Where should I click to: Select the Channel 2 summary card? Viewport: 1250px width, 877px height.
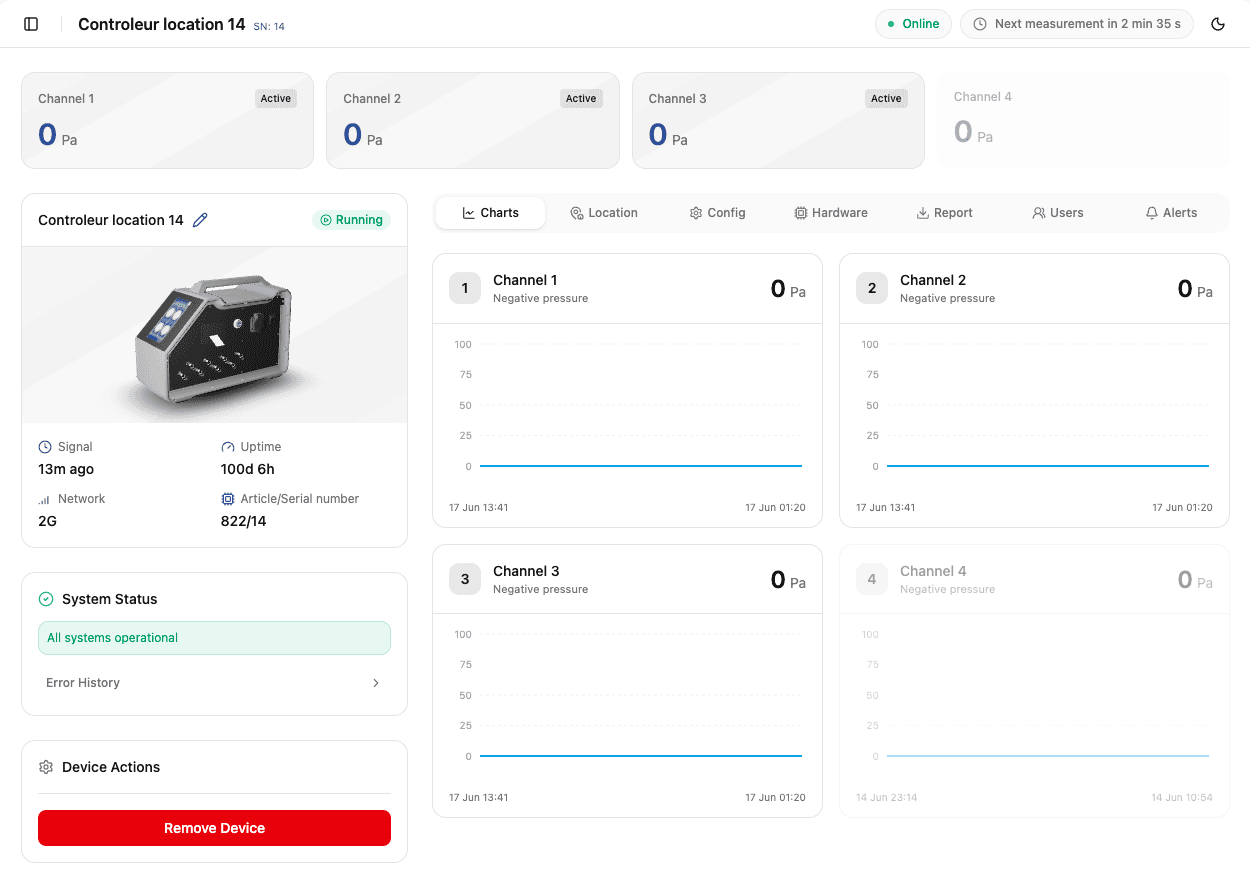tap(472, 120)
